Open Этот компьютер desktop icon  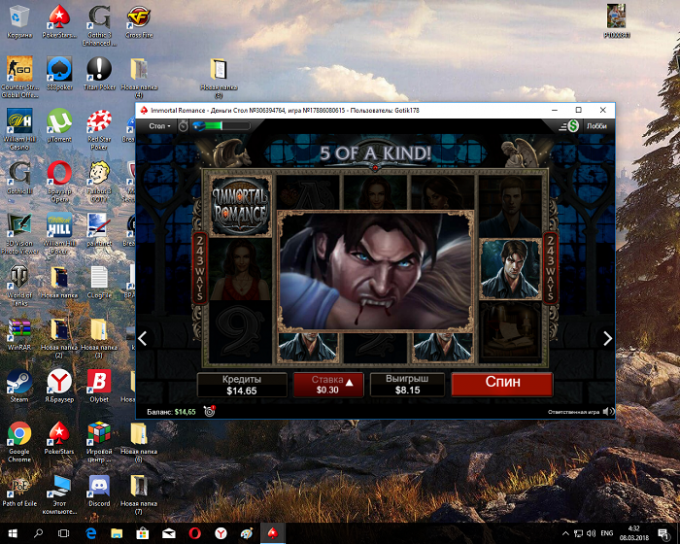click(59, 493)
